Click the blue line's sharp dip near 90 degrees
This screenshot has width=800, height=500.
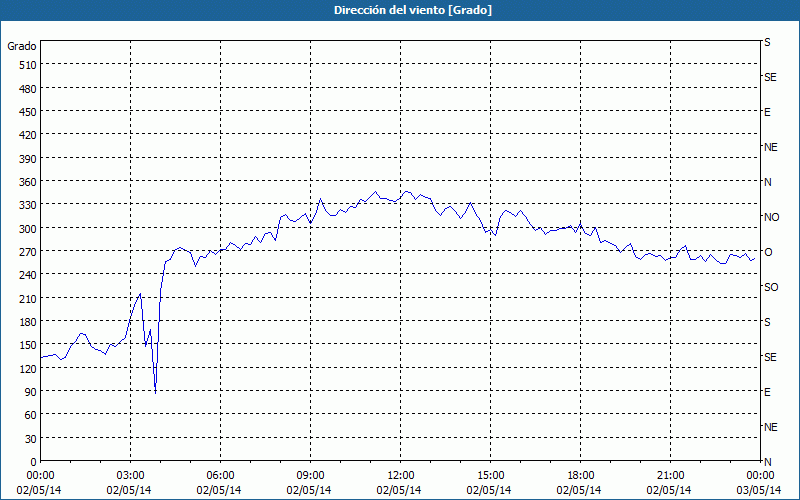(x=156, y=392)
